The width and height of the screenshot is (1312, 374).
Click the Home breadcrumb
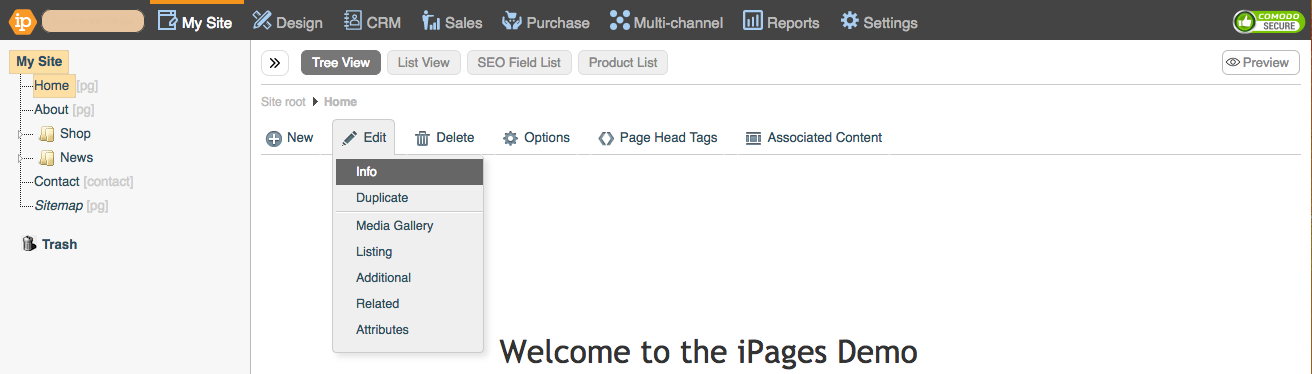pyautogui.click(x=340, y=102)
